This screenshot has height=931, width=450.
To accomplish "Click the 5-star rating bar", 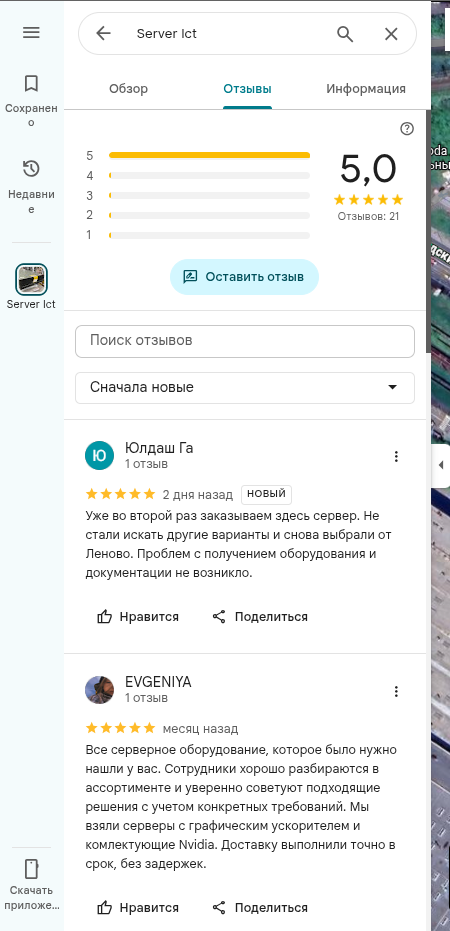I will tap(210, 156).
